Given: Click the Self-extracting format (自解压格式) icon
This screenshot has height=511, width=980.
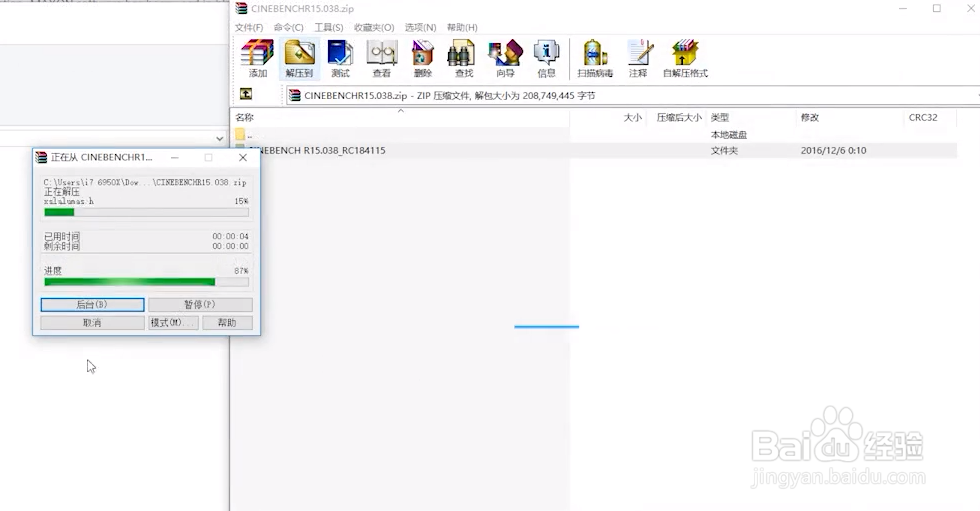Looking at the screenshot, I should 685,58.
